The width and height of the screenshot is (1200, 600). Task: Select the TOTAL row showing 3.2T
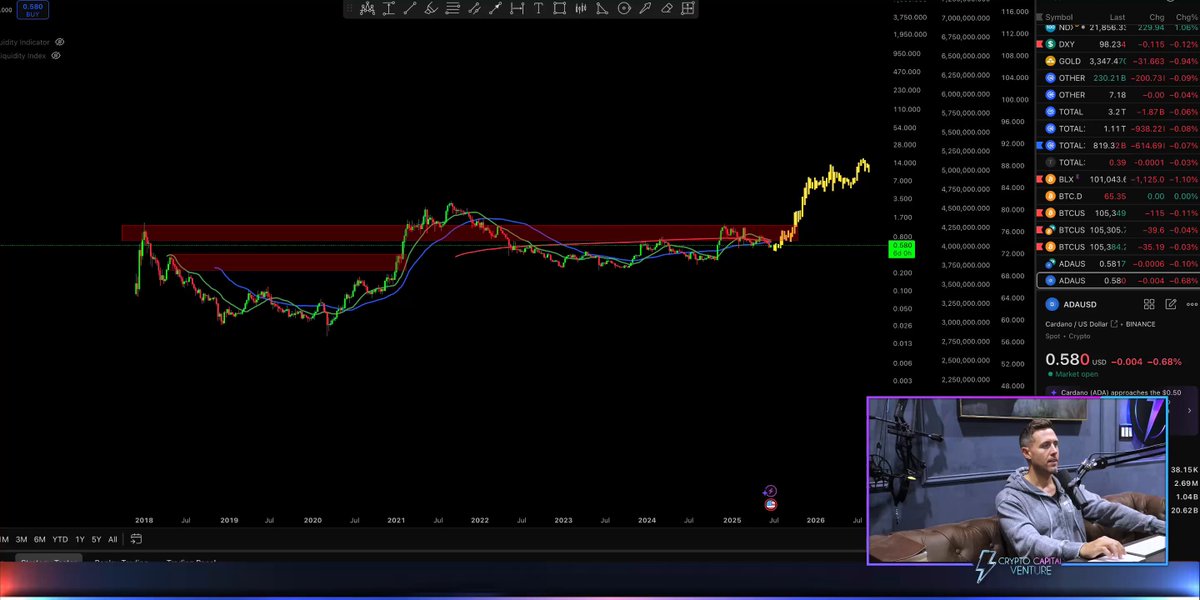pos(1118,112)
